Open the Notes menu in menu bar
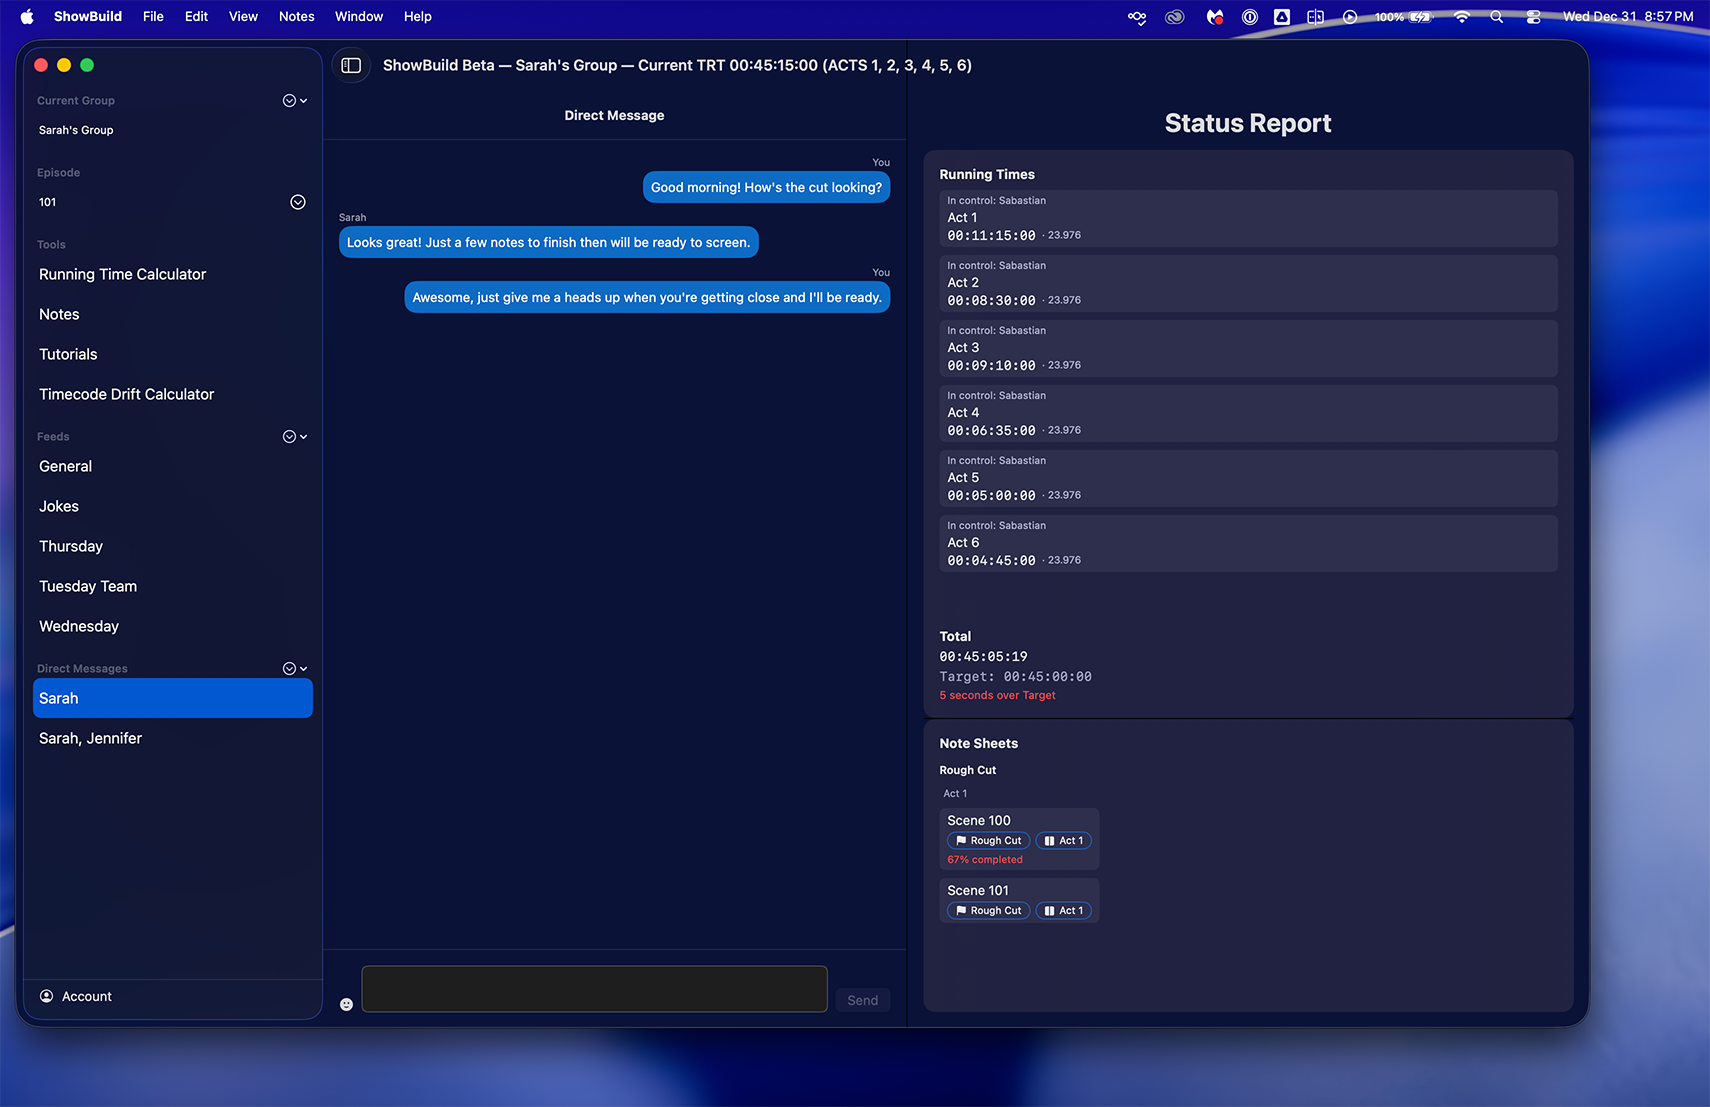This screenshot has width=1710, height=1107. click(296, 17)
